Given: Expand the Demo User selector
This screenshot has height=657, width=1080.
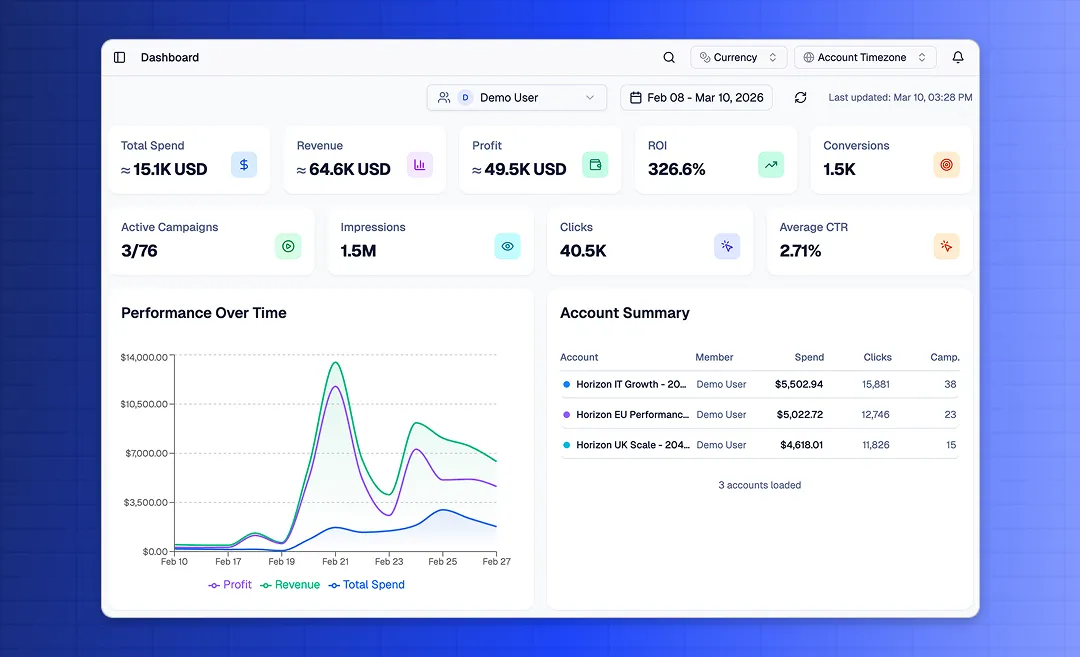Looking at the screenshot, I should [x=516, y=97].
